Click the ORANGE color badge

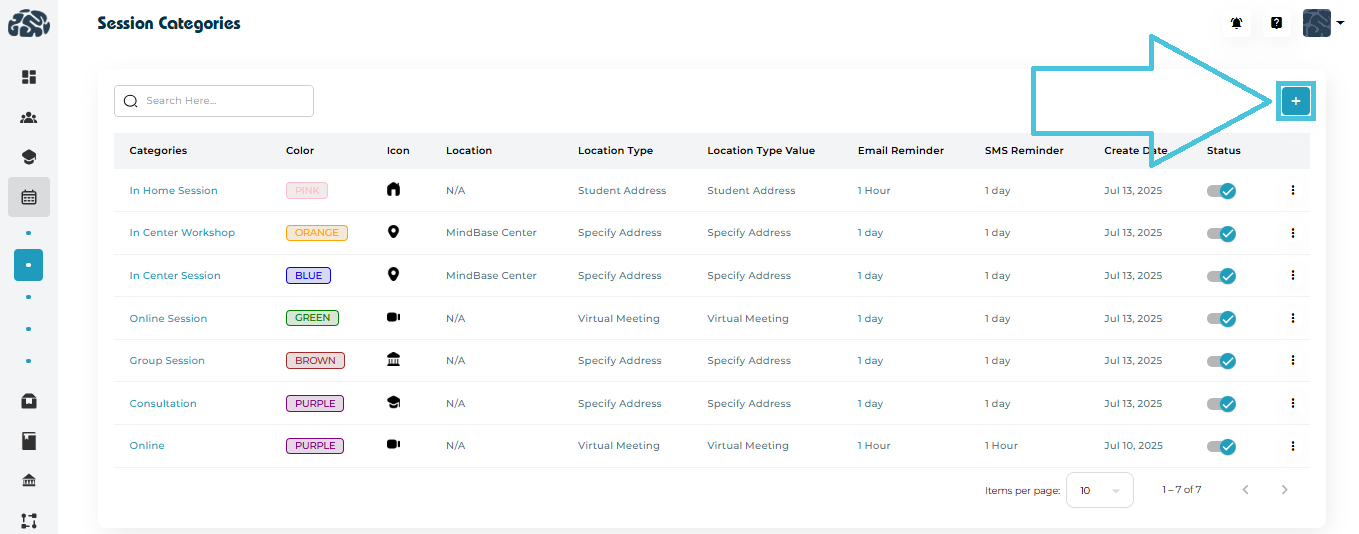click(x=316, y=233)
